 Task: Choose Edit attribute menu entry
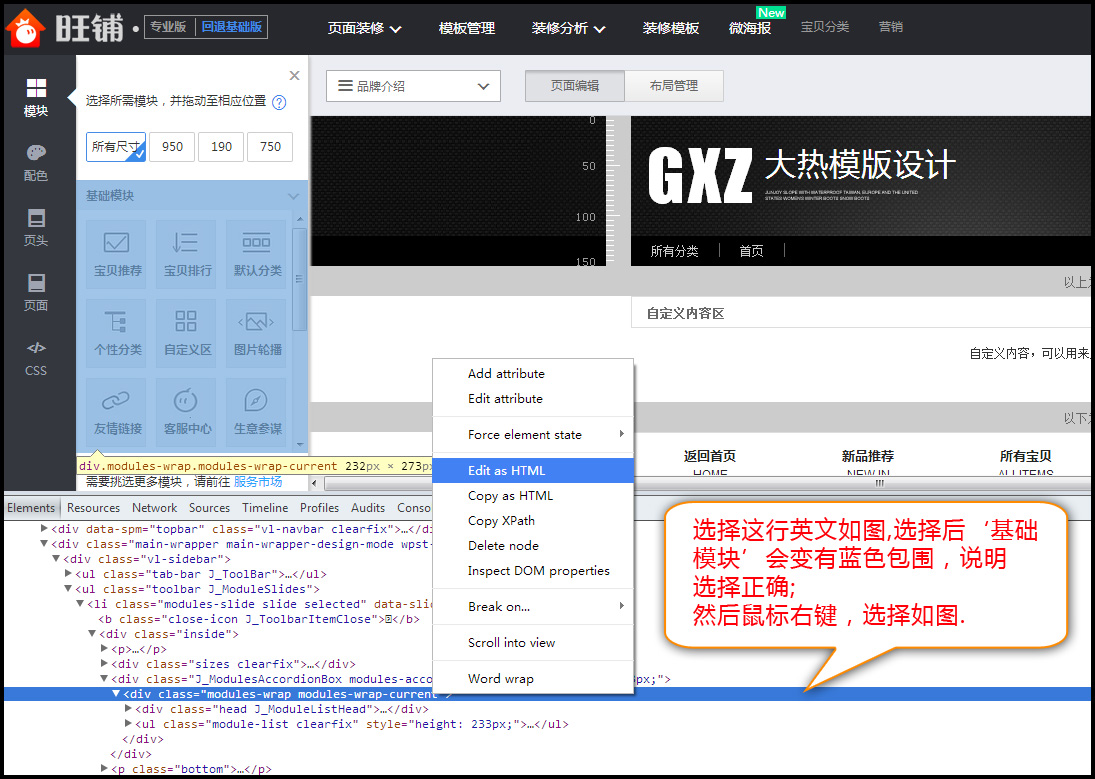[533, 399]
